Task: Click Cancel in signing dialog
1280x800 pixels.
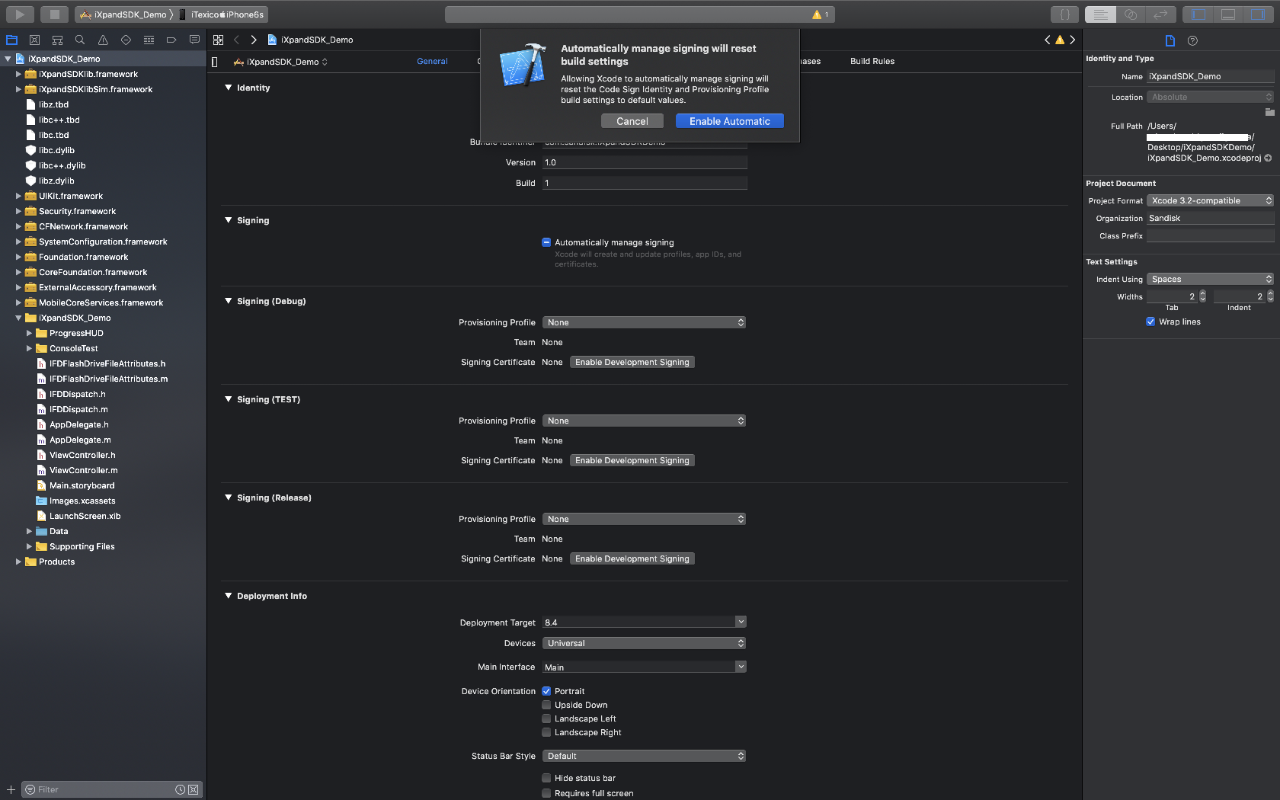Action: [632, 121]
